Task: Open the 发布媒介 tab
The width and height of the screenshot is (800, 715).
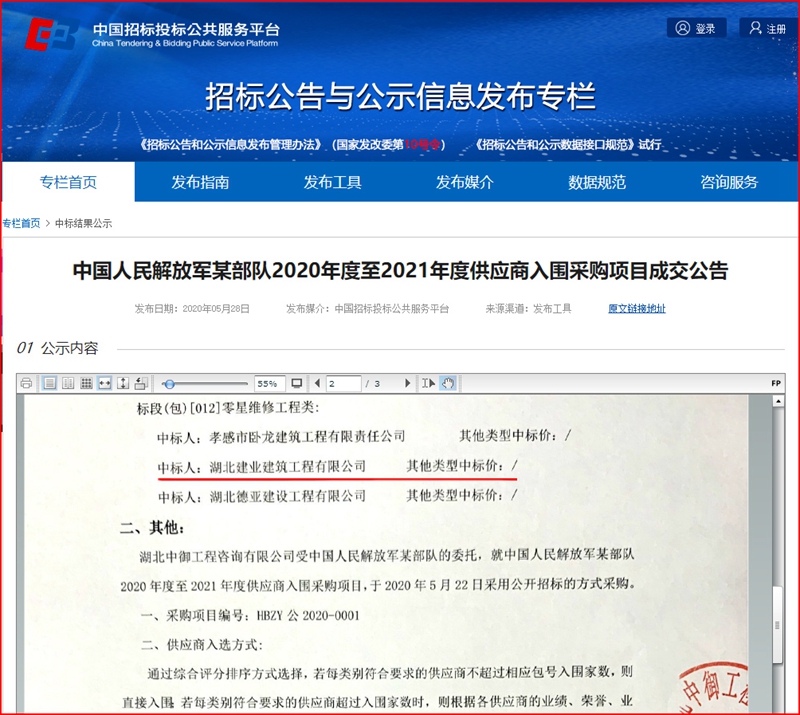Action: 464,182
